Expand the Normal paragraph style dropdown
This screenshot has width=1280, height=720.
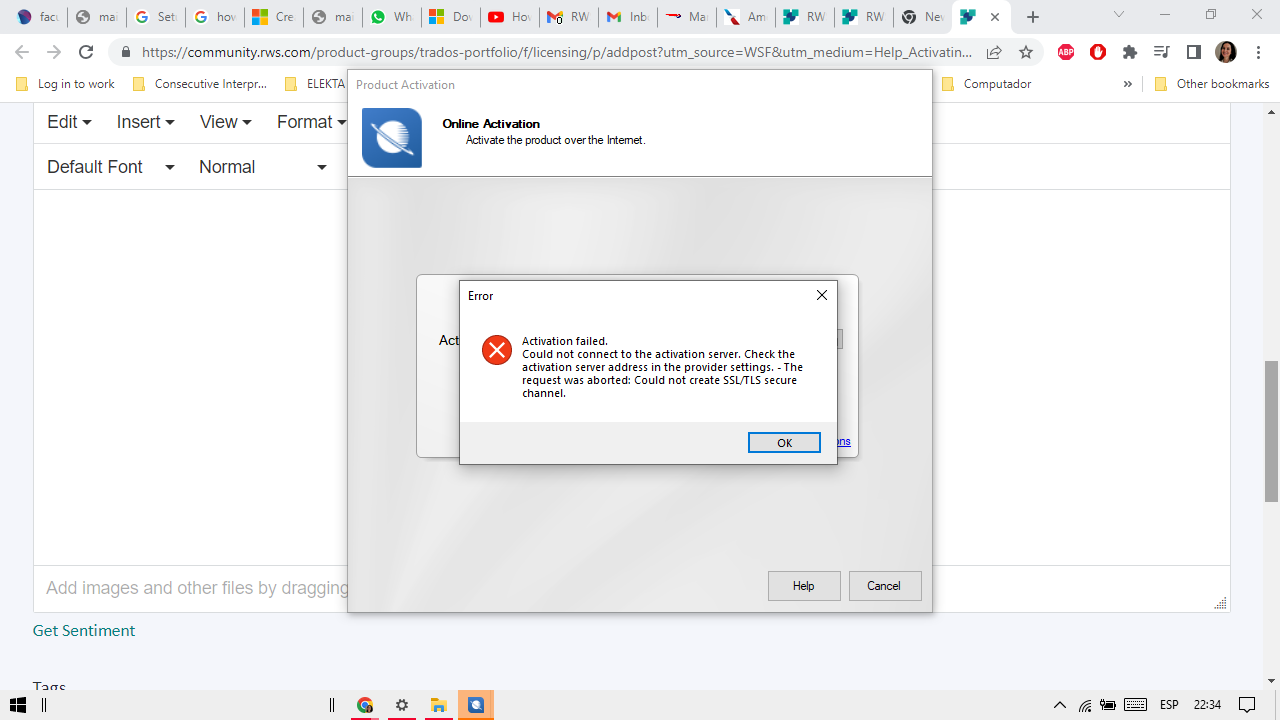pos(262,167)
